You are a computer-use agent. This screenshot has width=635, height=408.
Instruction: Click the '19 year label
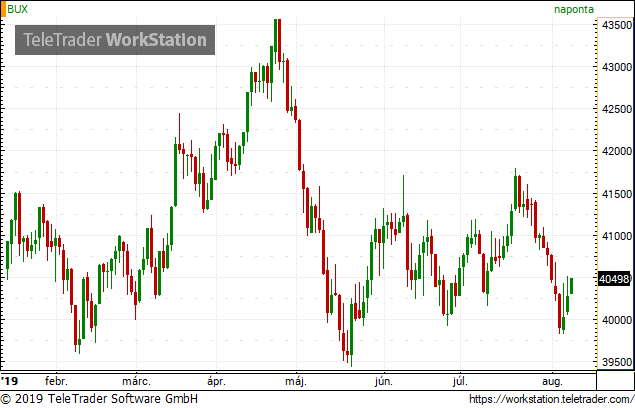[x=10, y=381]
